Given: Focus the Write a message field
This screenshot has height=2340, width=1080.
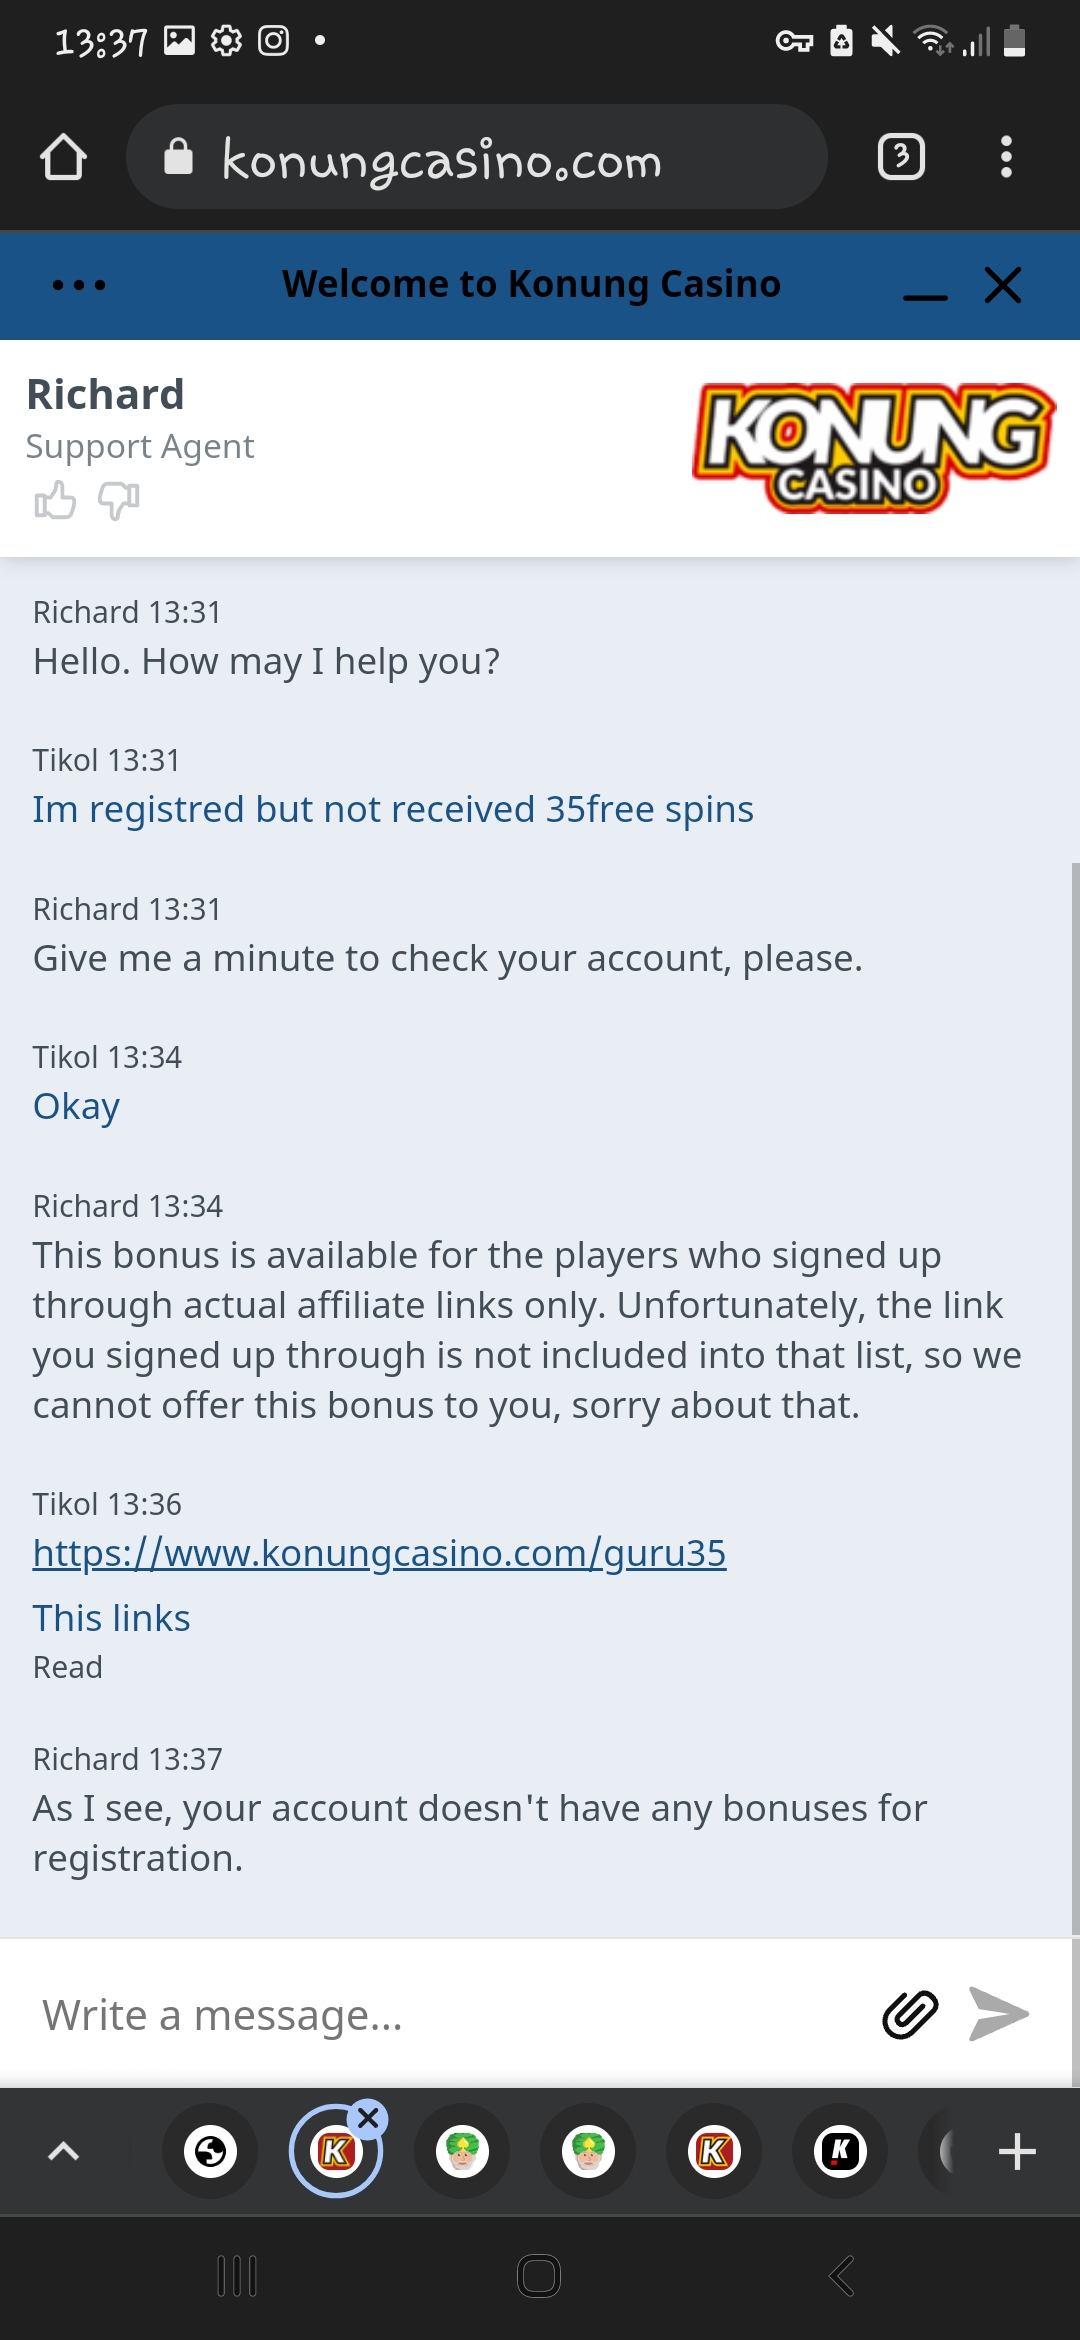Looking at the screenshot, I should [440, 2014].
